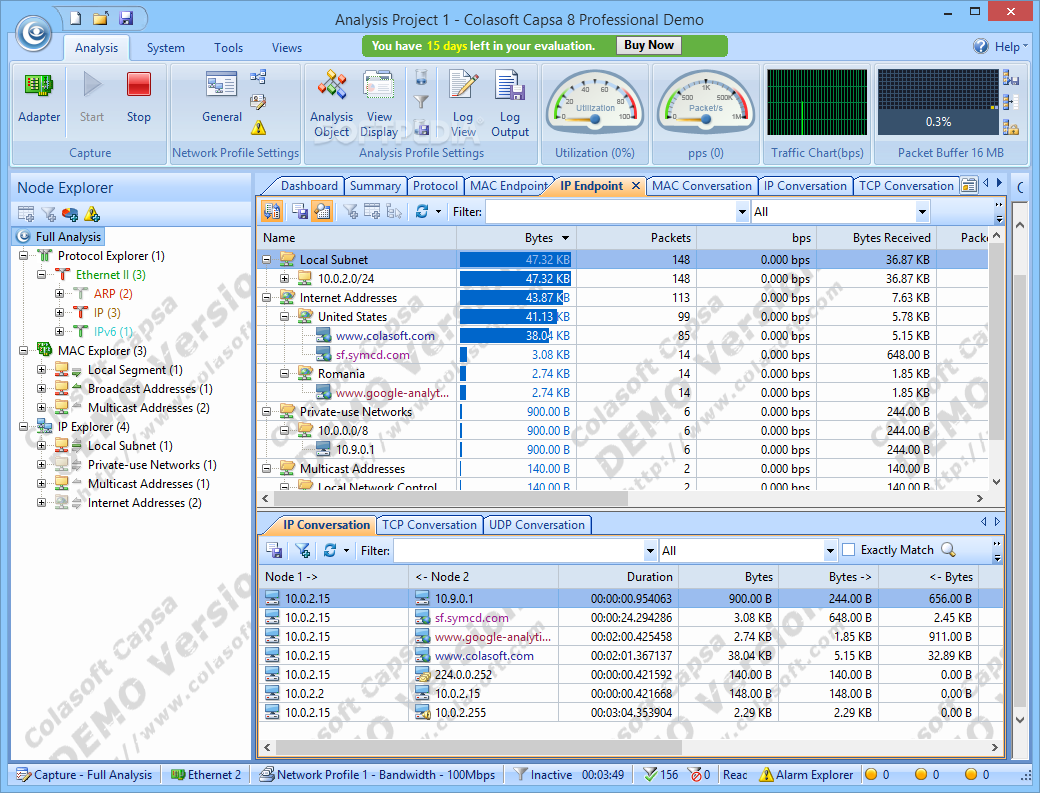
Task: Click the alarm warning icon in Network Profile Settings
Action: click(258, 127)
